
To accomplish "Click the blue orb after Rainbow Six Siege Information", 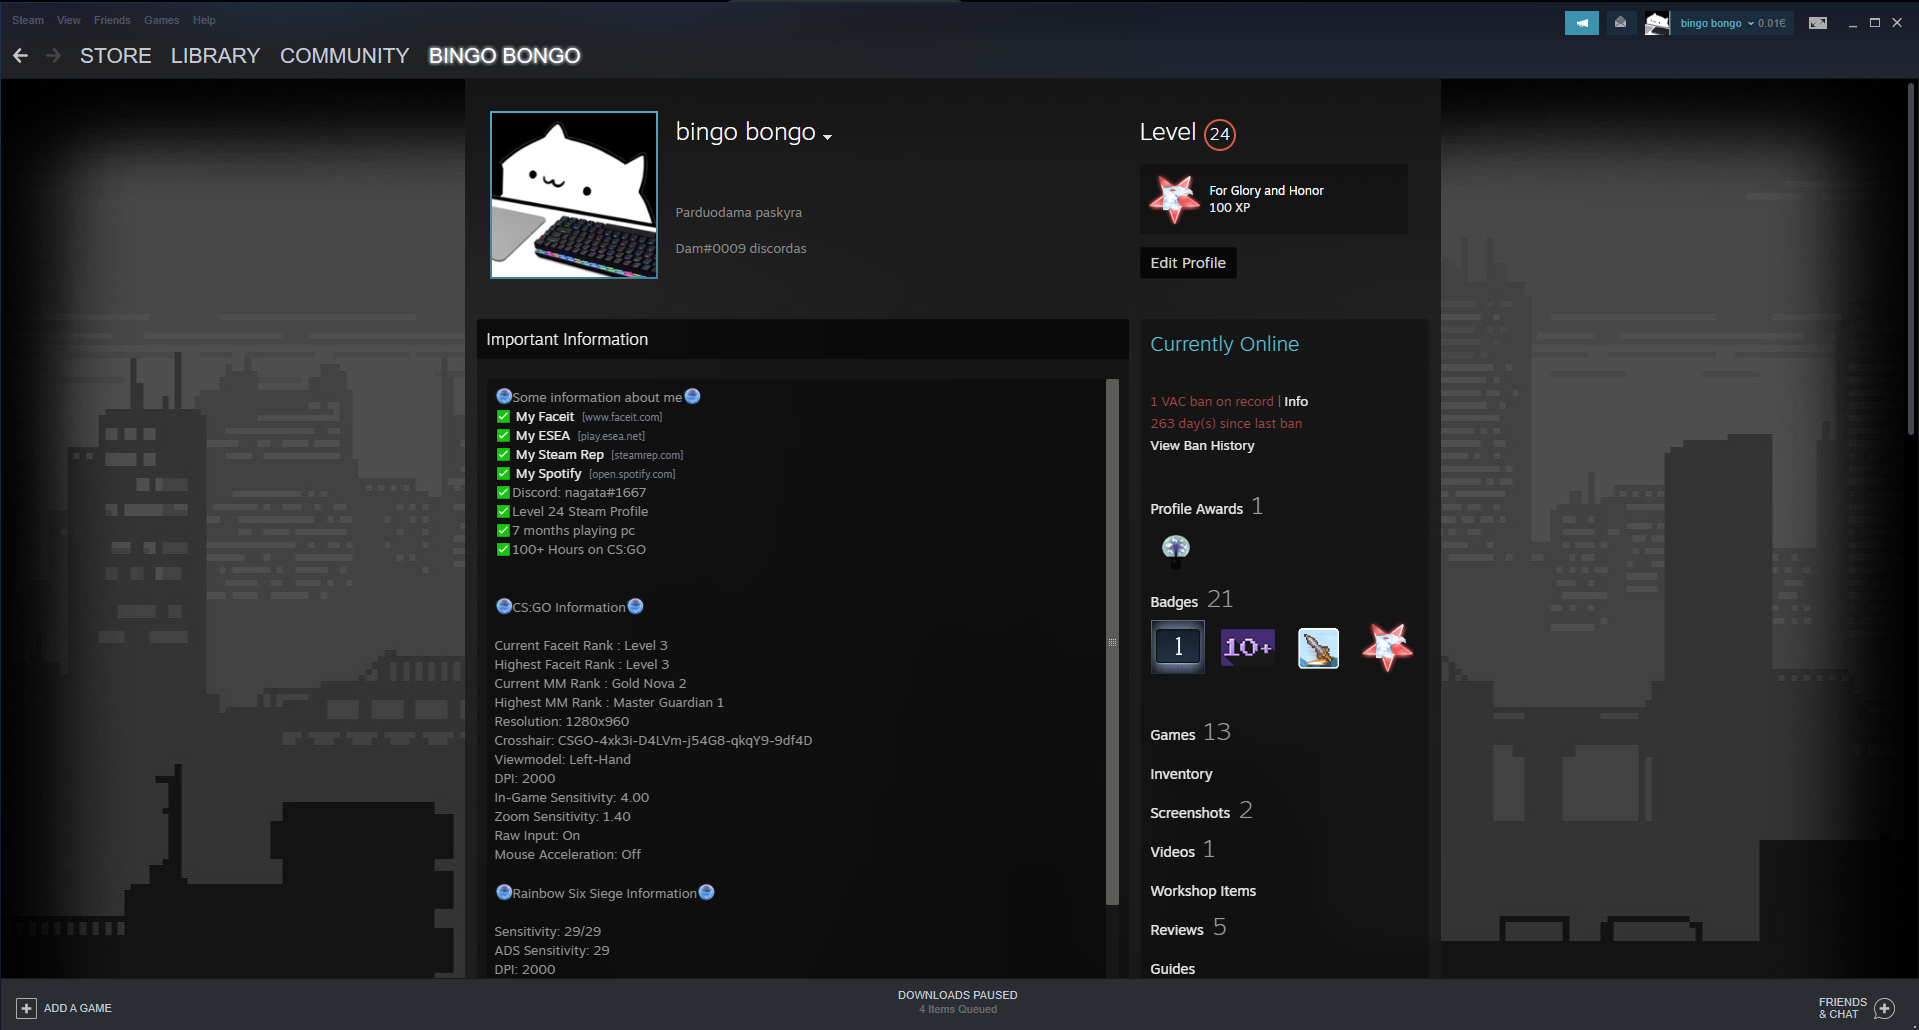I will click(x=706, y=892).
